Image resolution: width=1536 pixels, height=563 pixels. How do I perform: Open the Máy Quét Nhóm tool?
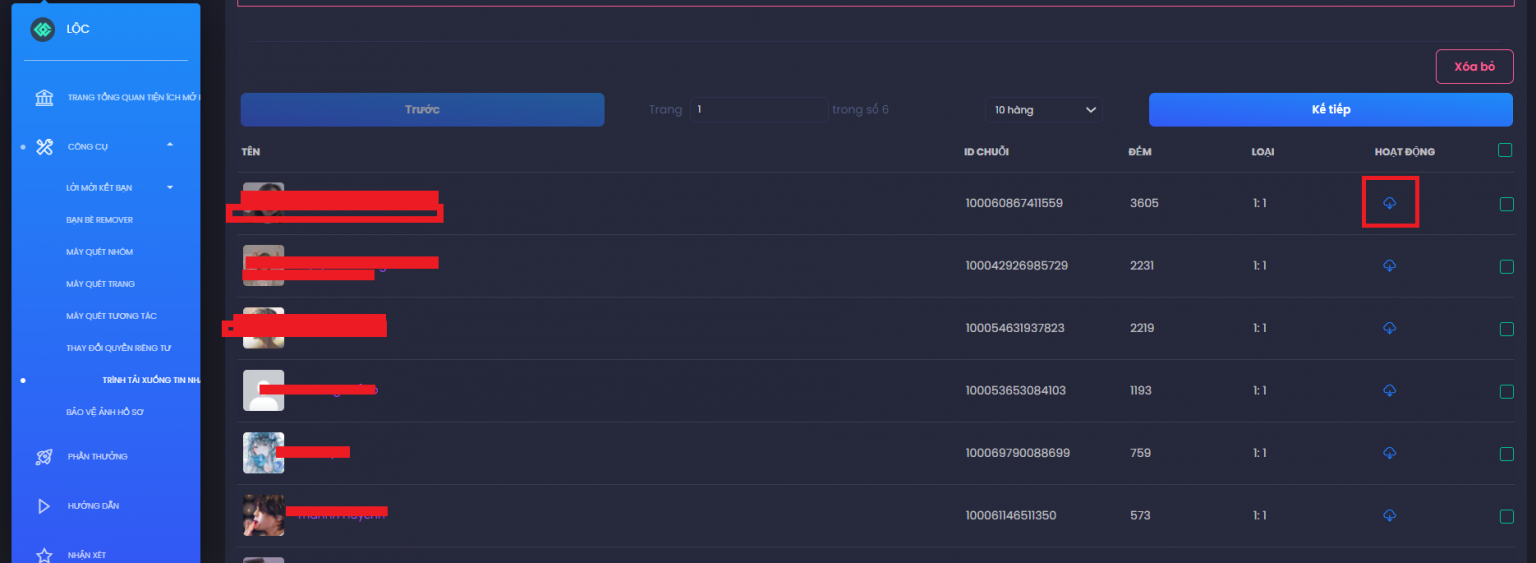tap(99, 252)
